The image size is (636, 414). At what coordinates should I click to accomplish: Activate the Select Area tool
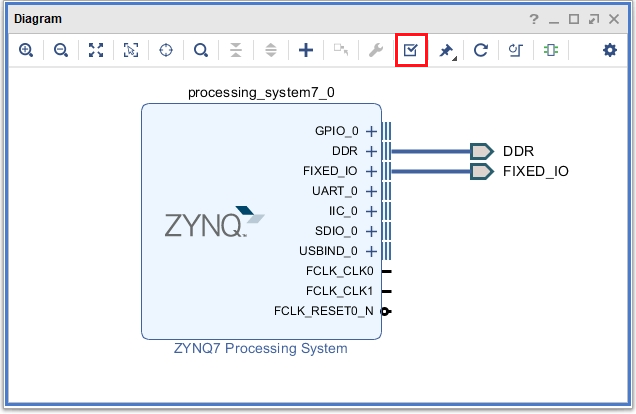pos(131,50)
